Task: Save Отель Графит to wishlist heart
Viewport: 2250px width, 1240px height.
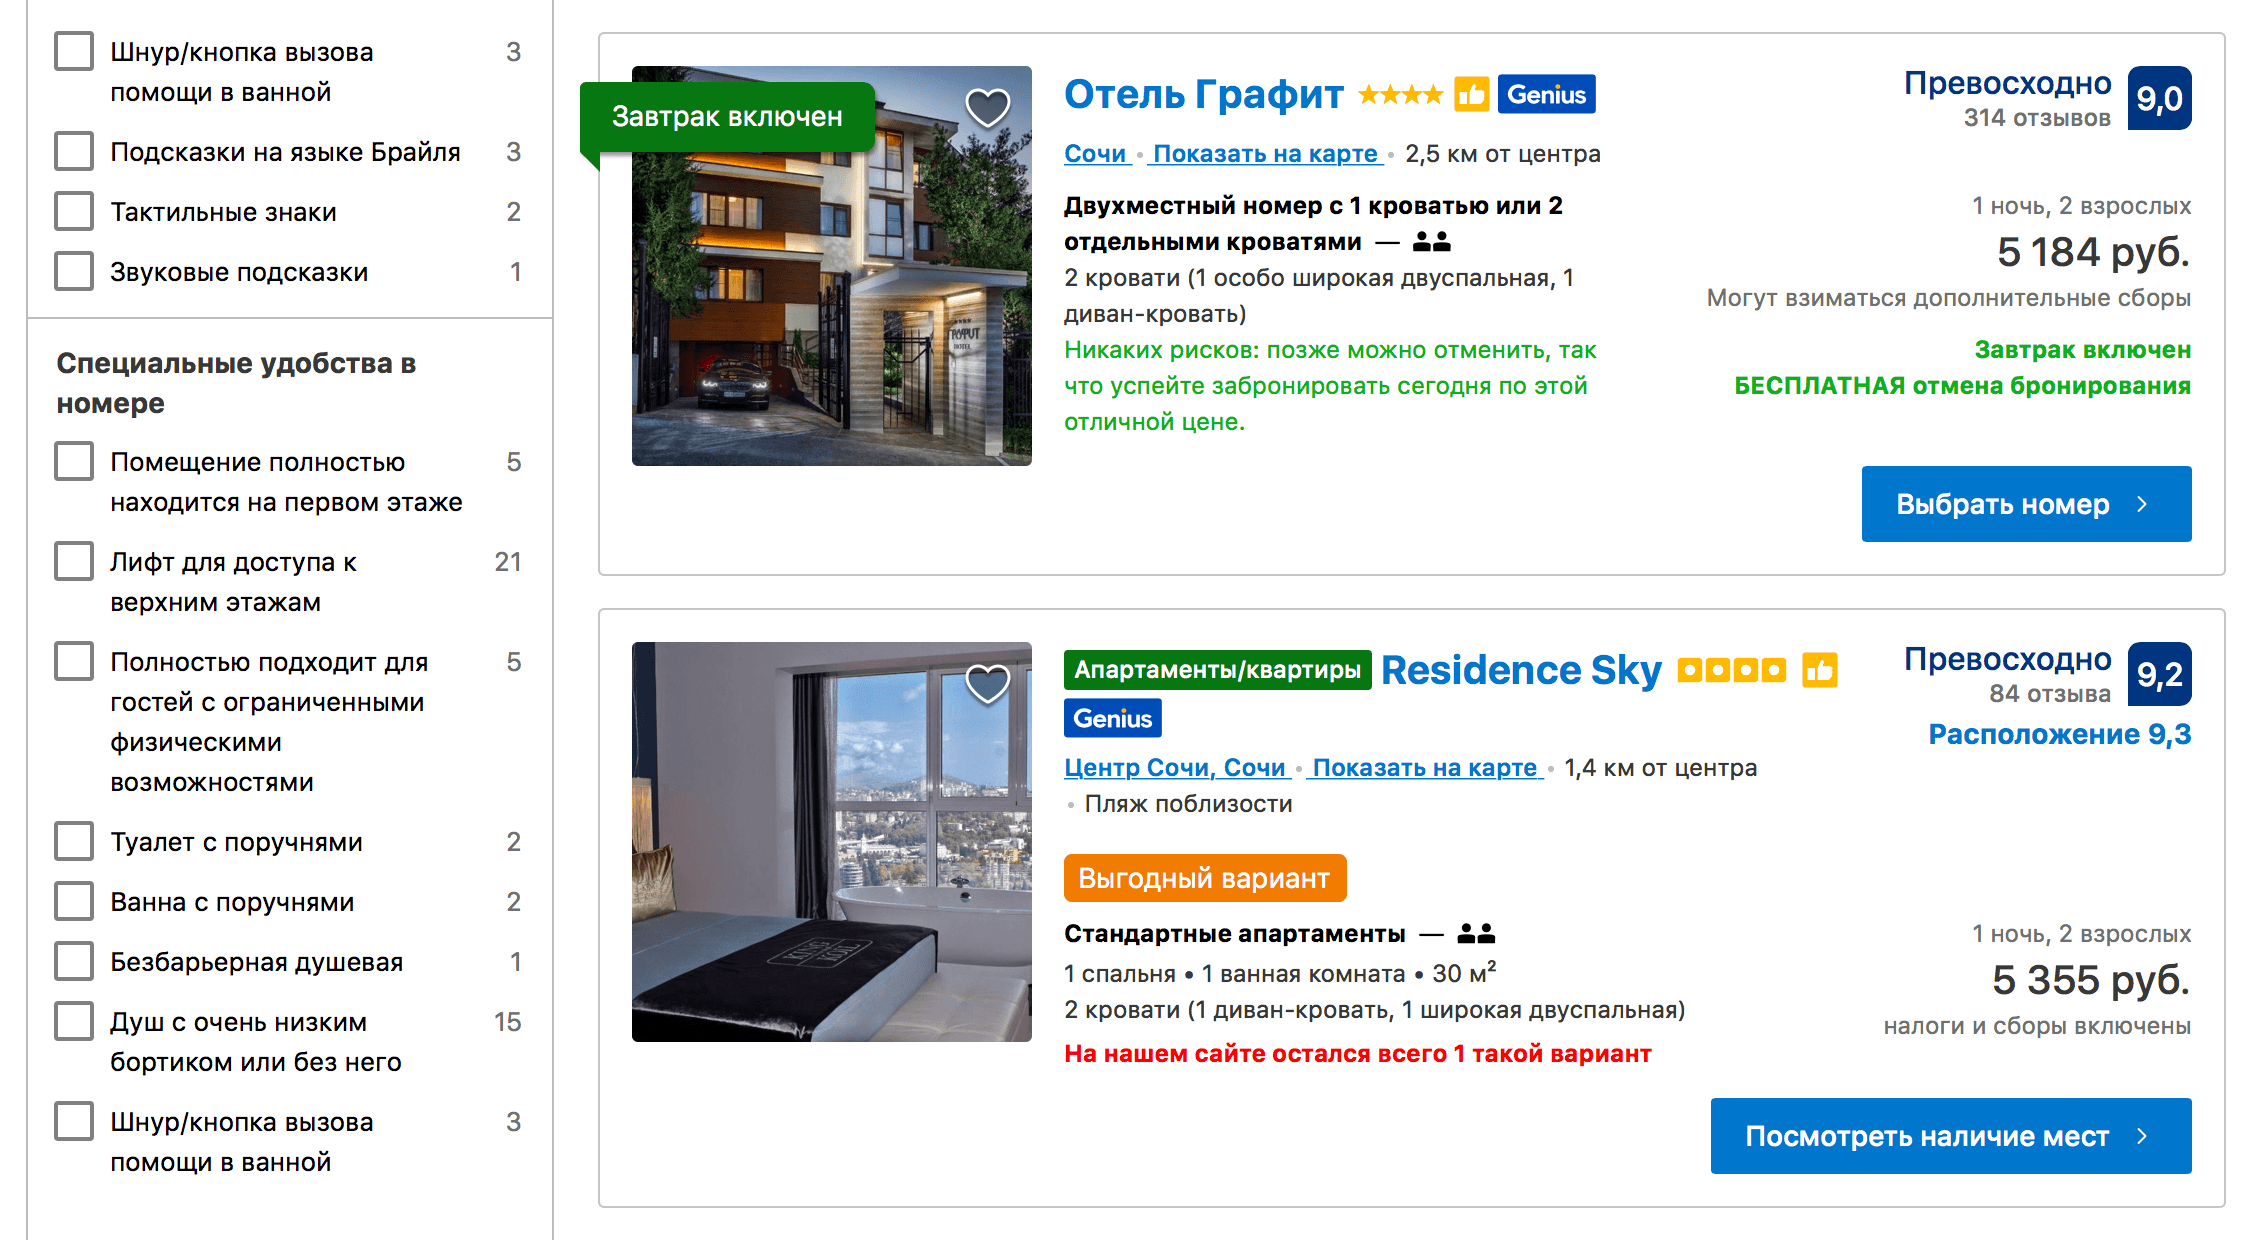Action: 987,108
